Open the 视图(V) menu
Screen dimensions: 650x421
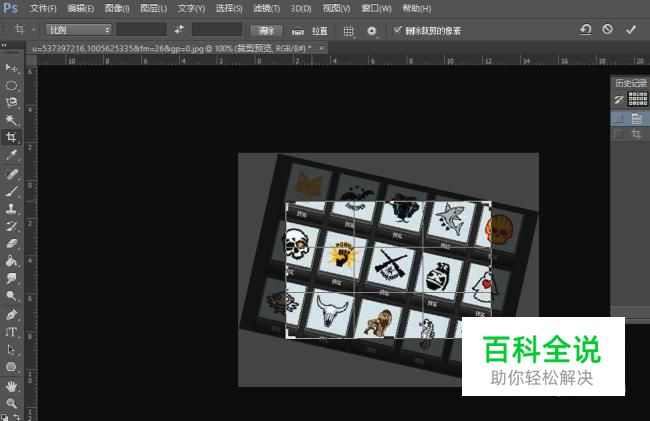336,9
